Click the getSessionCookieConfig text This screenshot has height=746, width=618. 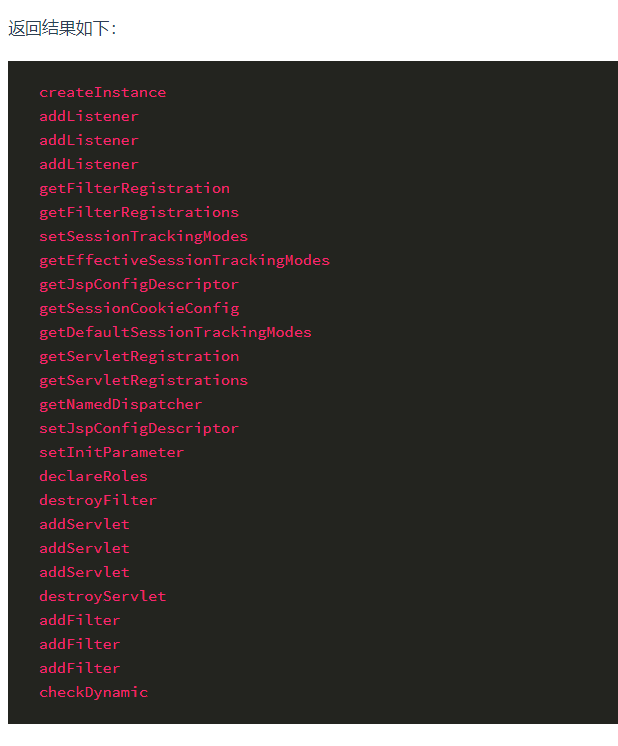pos(139,309)
